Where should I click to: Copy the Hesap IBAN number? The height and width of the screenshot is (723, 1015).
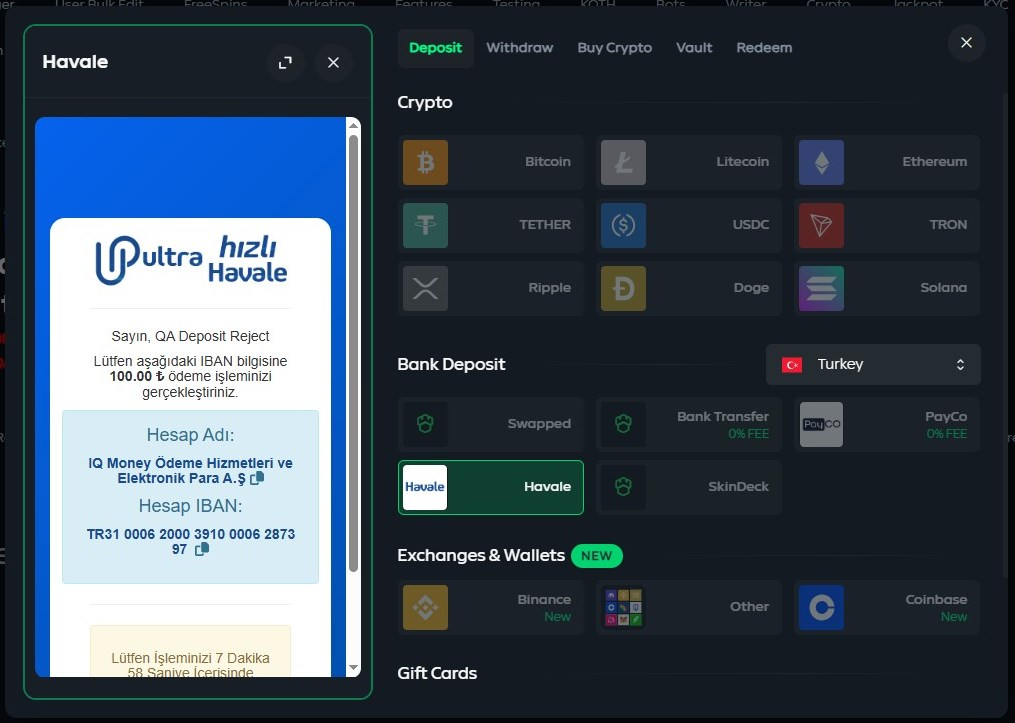202,549
